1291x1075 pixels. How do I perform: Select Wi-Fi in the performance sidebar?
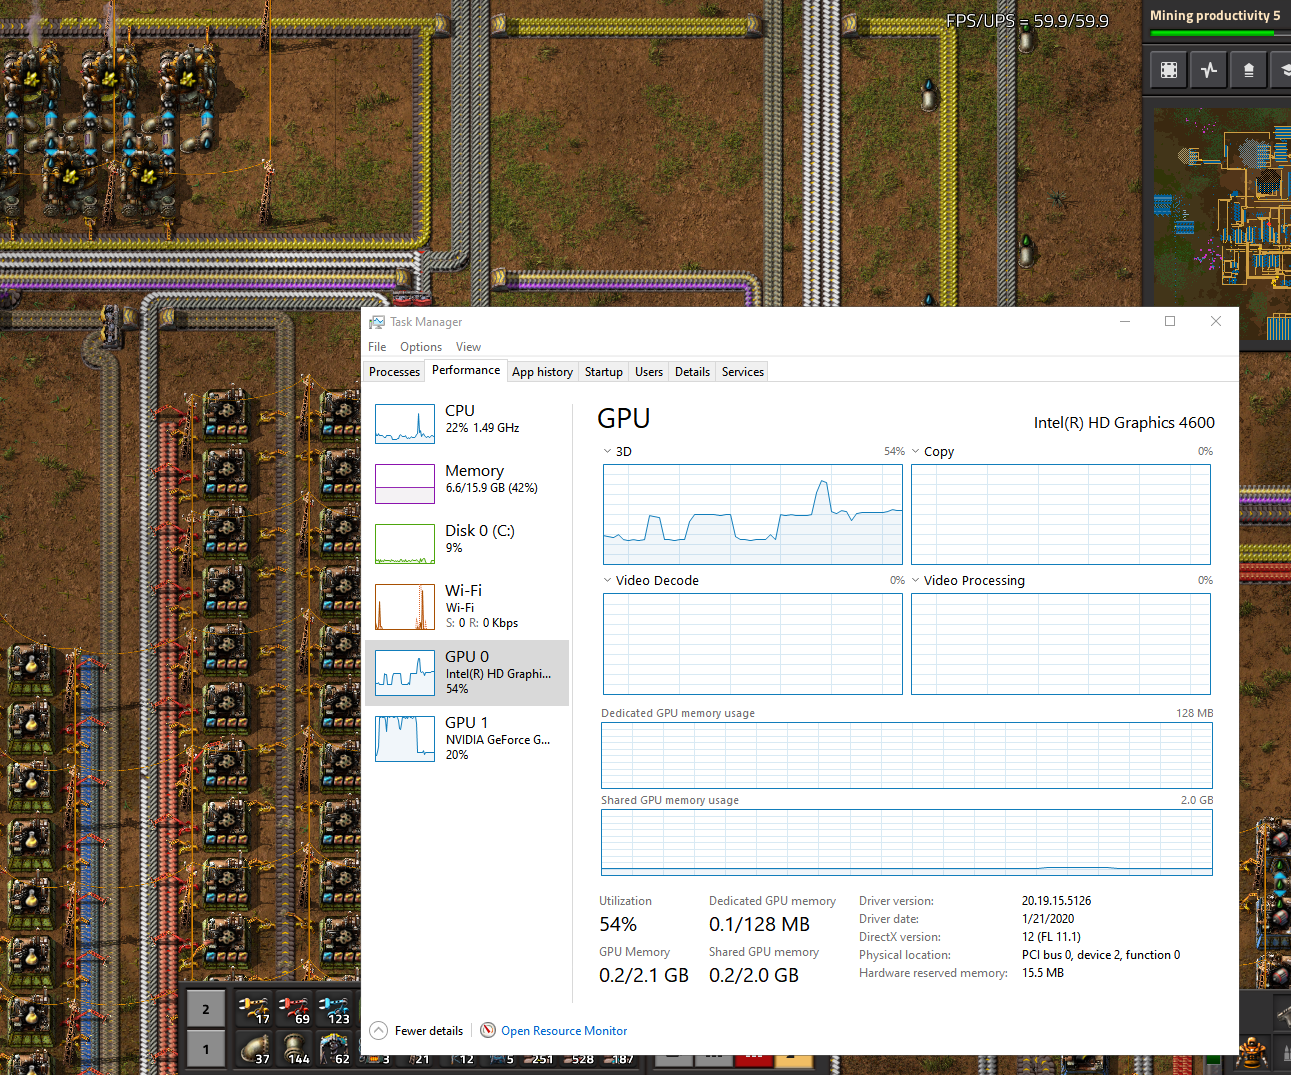click(467, 607)
